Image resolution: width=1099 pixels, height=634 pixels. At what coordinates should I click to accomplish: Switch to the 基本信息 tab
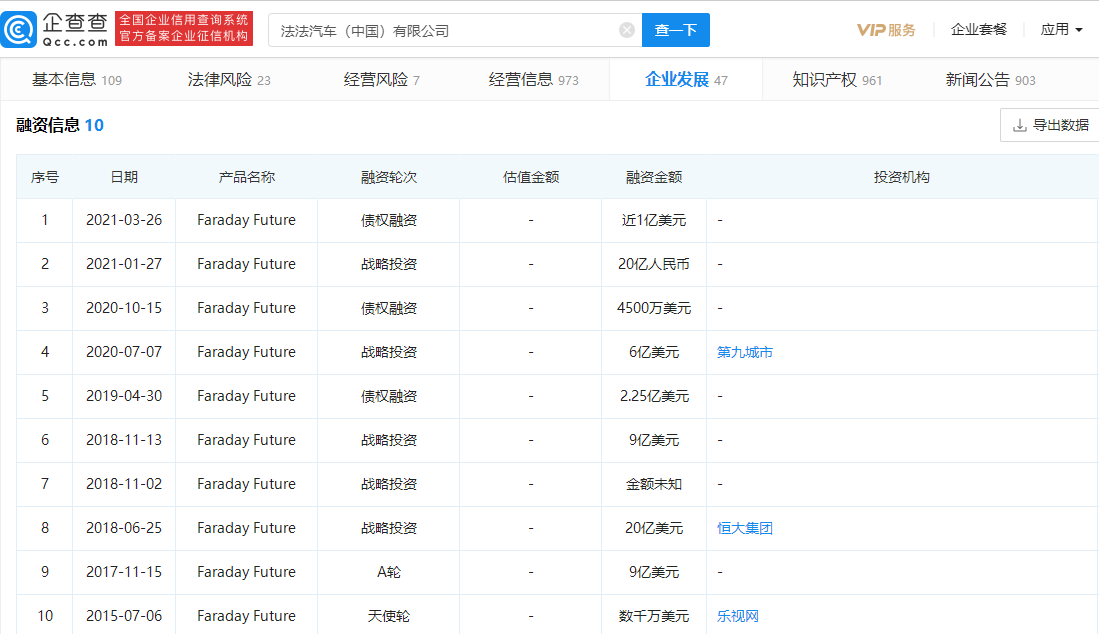click(76, 80)
